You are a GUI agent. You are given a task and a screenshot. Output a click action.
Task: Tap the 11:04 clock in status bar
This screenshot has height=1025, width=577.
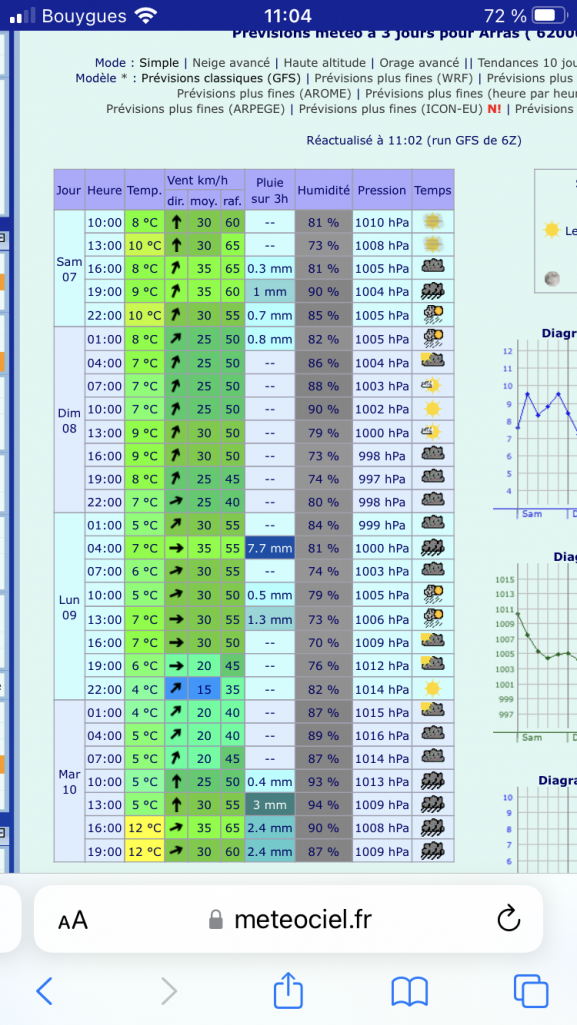tap(288, 16)
